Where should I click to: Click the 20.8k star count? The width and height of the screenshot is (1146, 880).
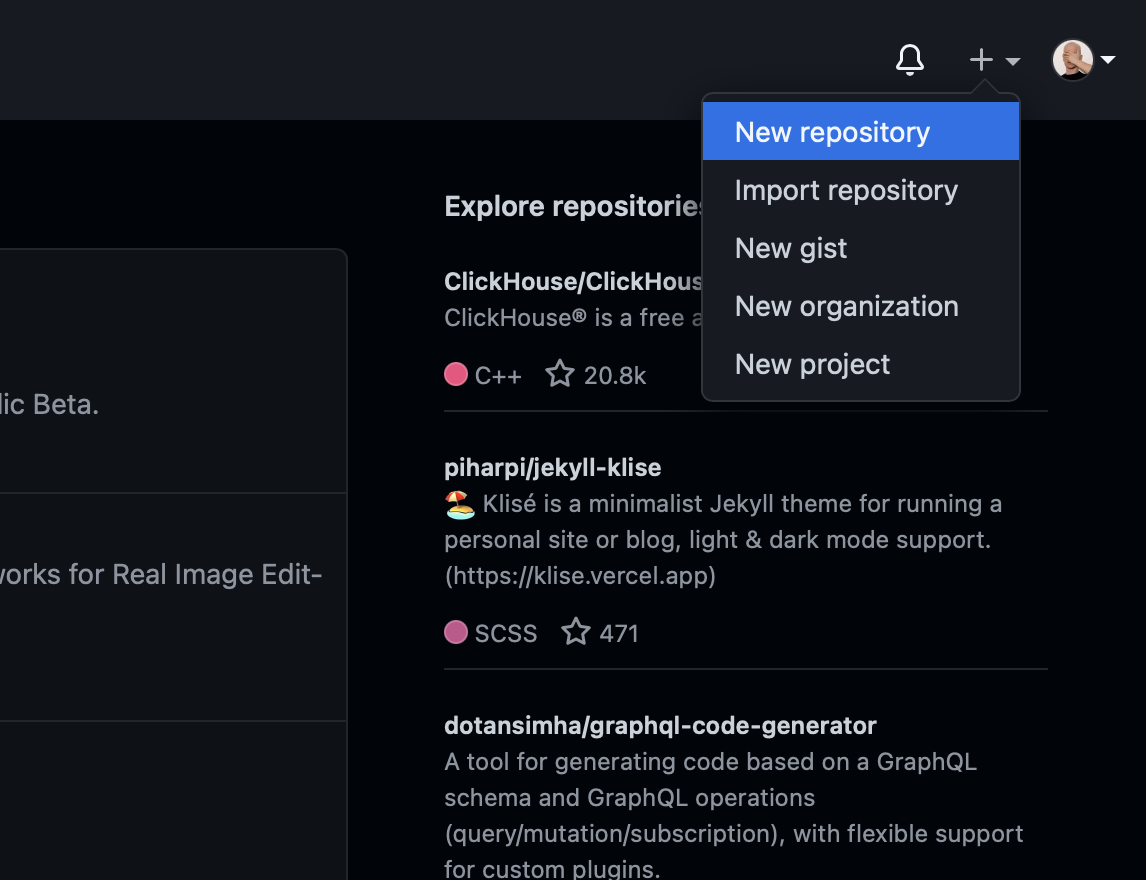[x=615, y=376]
